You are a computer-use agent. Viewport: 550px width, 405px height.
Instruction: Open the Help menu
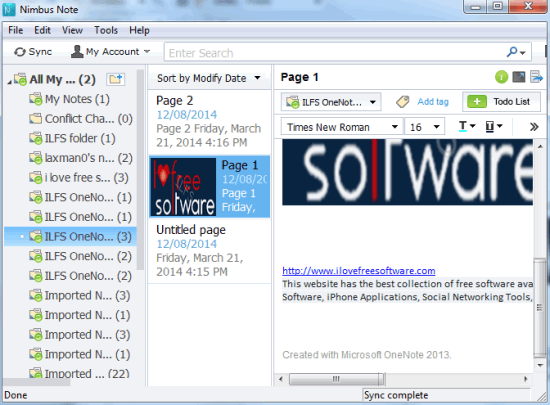tap(139, 30)
